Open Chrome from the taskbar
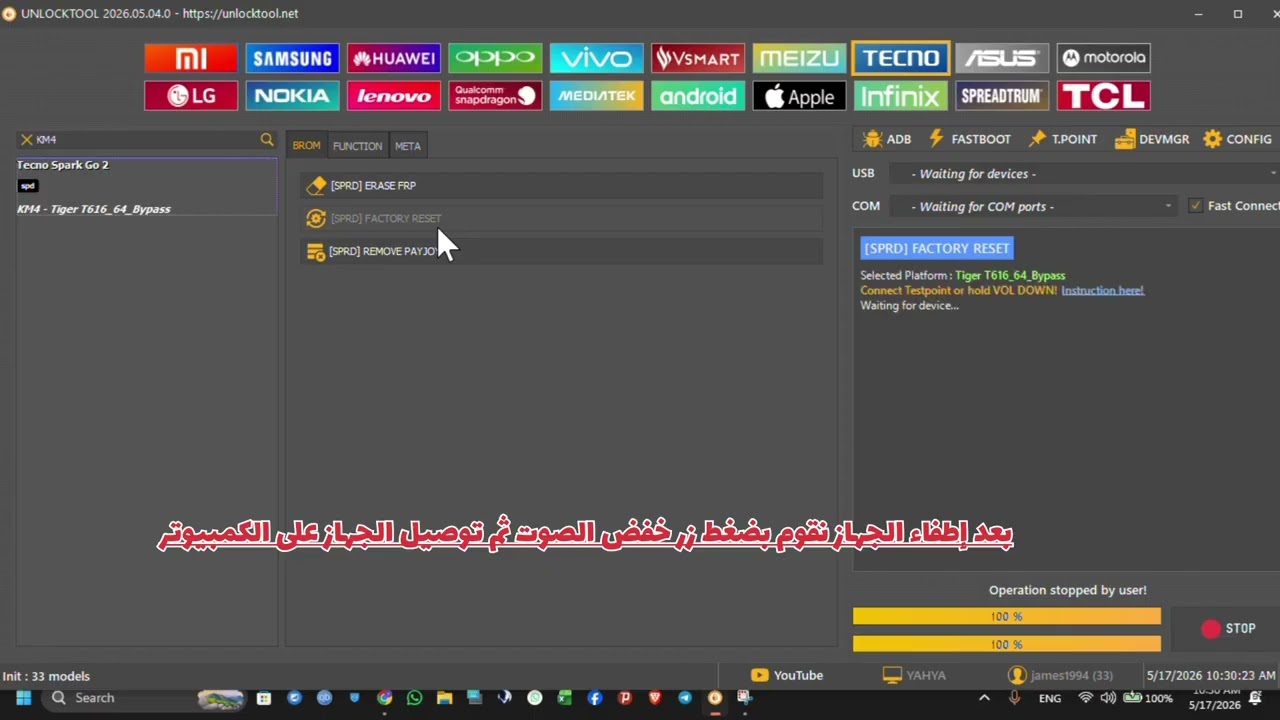Viewport: 1280px width, 720px height. [385, 698]
